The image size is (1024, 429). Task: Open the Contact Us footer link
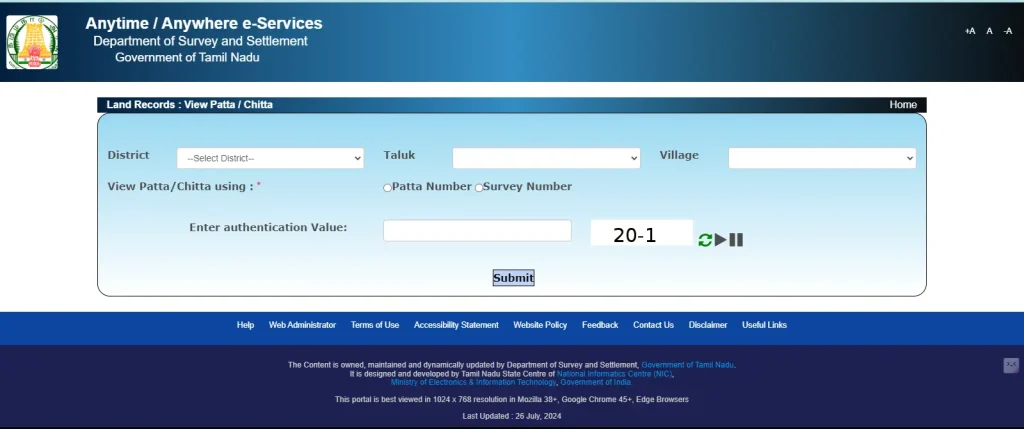(653, 325)
